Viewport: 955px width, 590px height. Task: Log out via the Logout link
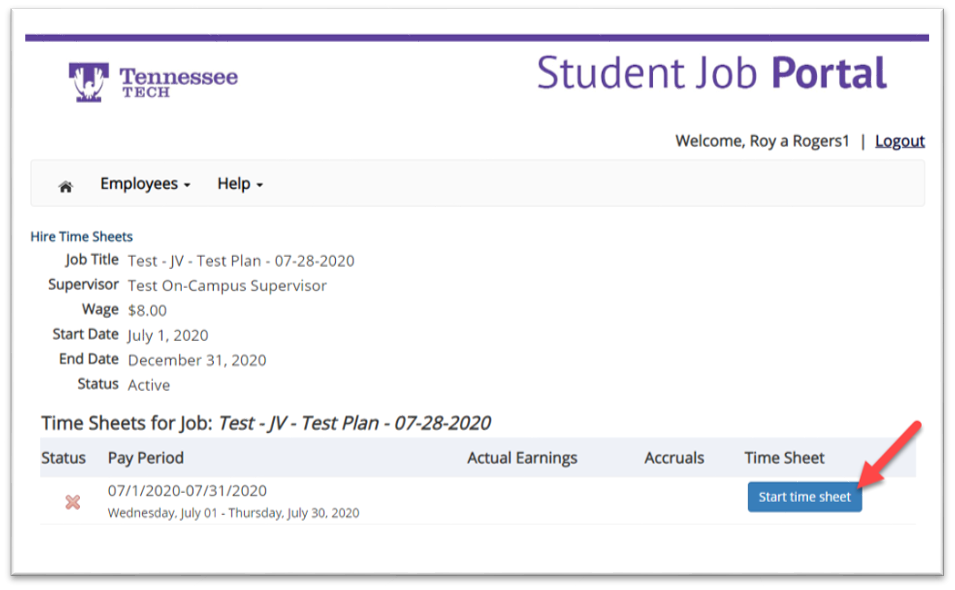click(899, 141)
